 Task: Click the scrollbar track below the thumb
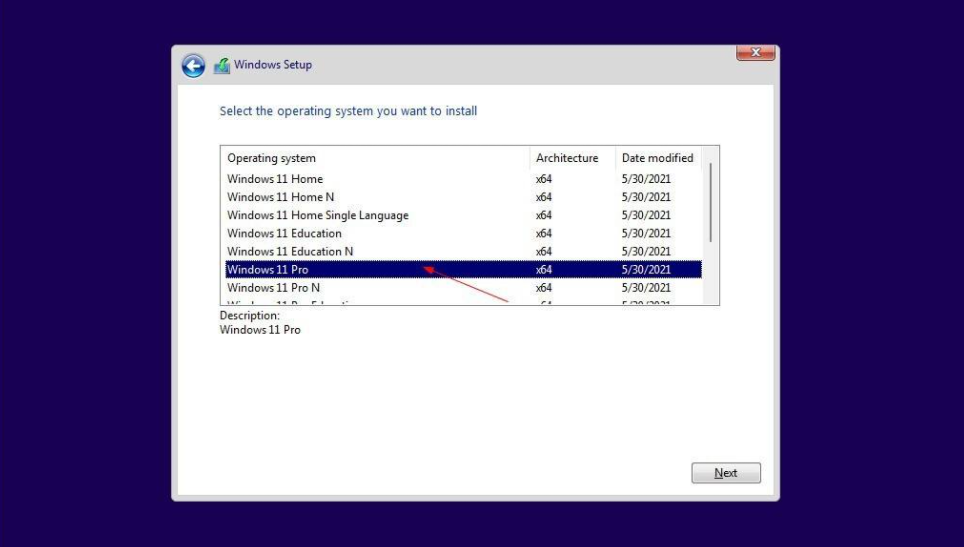(x=711, y=275)
